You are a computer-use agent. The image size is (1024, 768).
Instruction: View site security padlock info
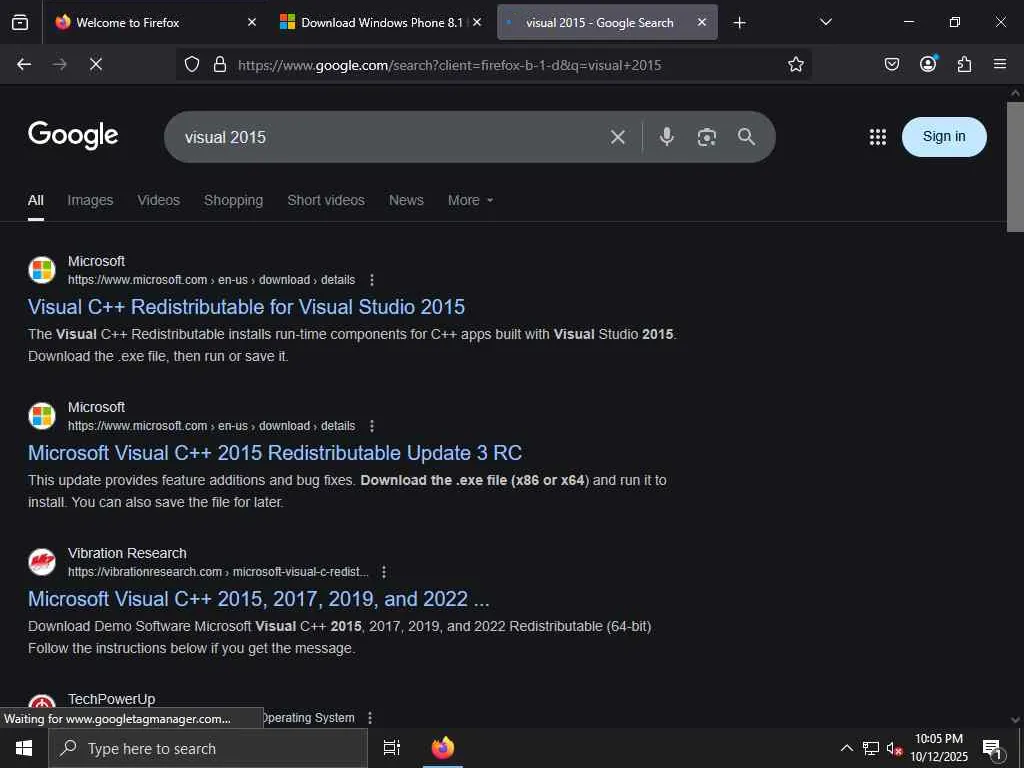point(220,64)
